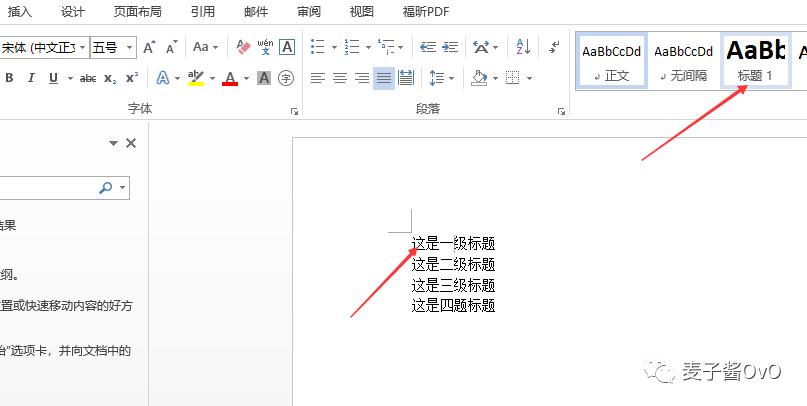
Task: Expand numbering library dropdown arrow
Action: click(x=368, y=48)
